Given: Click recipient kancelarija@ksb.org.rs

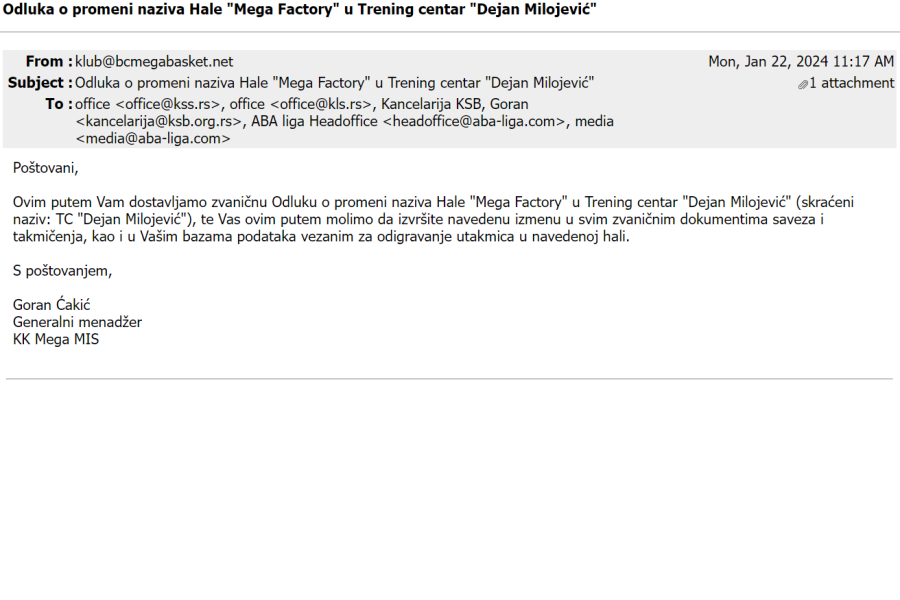Looking at the screenshot, I should tap(159, 122).
